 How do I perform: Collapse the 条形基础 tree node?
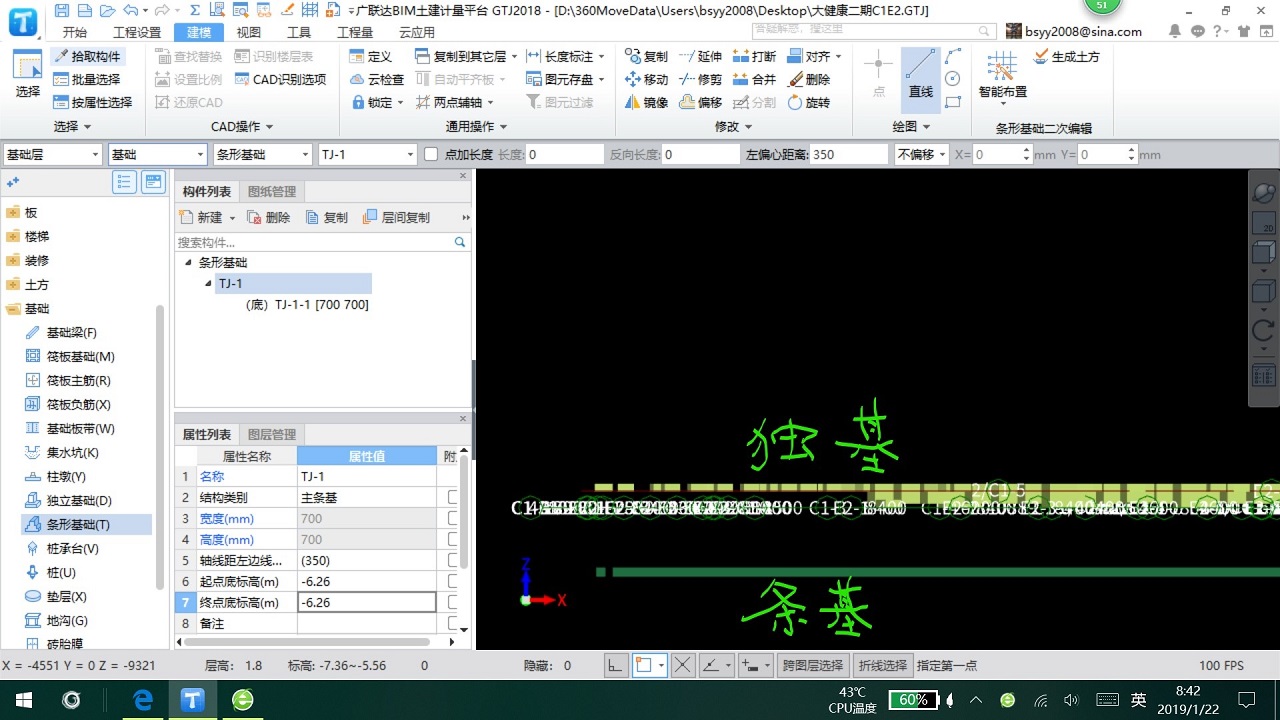[x=188, y=263]
